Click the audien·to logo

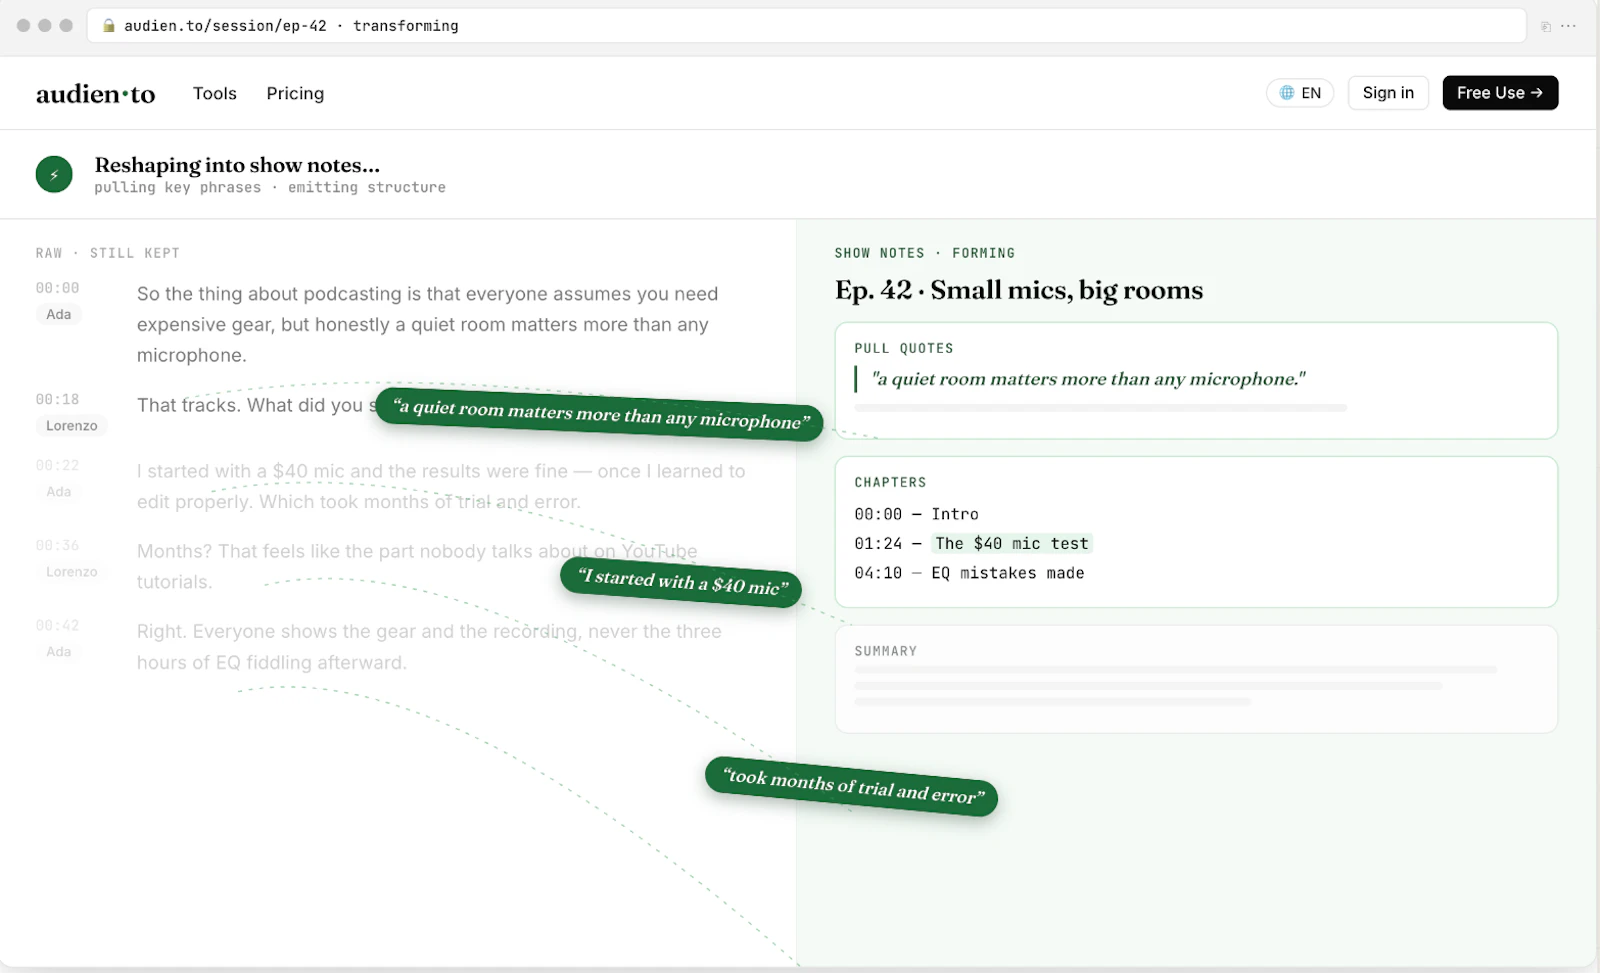[x=95, y=94]
